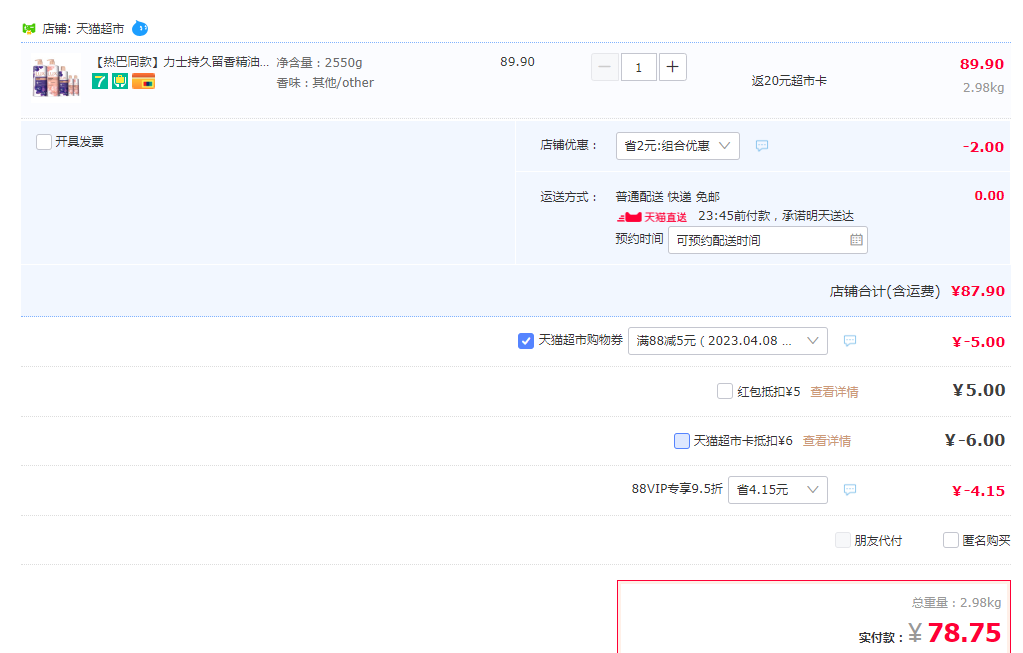The image size is (1023, 653).
Task: Click the 运送方式： label
Action: pyautogui.click(x=569, y=197)
